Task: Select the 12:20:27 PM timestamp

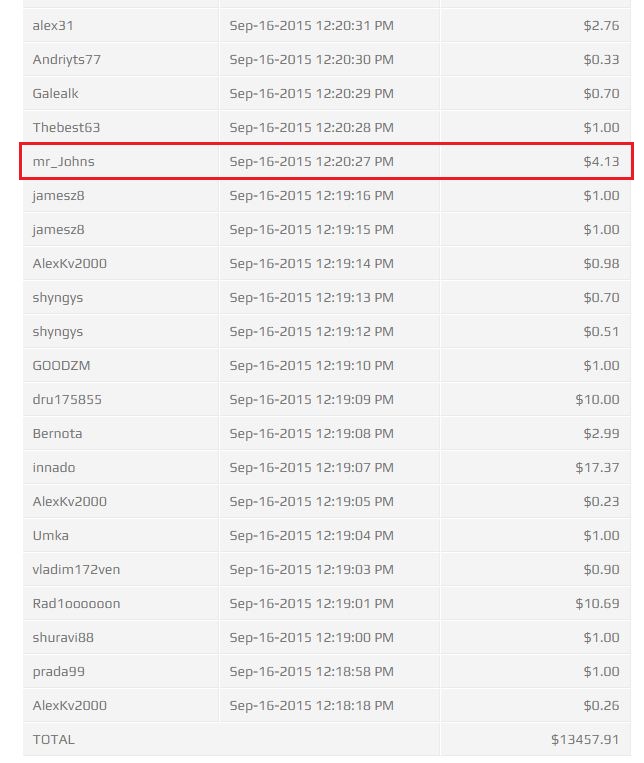Action: click(x=311, y=161)
